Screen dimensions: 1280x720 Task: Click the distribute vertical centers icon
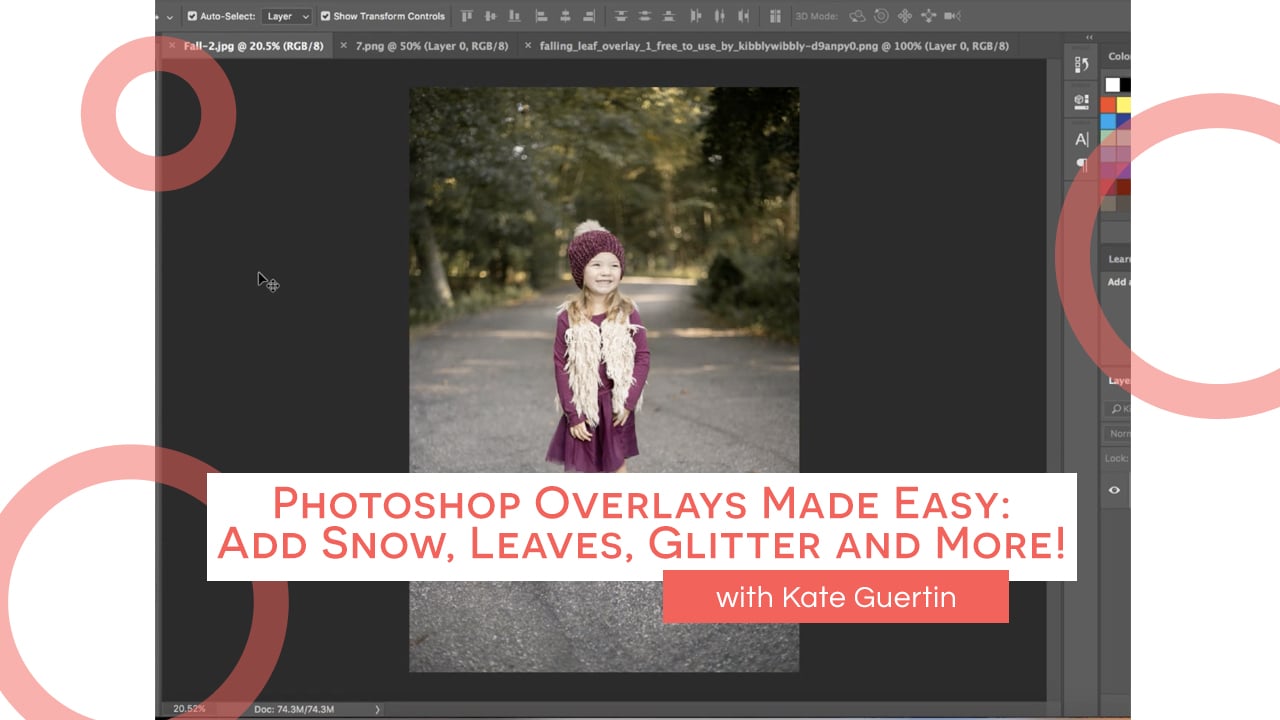pos(644,16)
